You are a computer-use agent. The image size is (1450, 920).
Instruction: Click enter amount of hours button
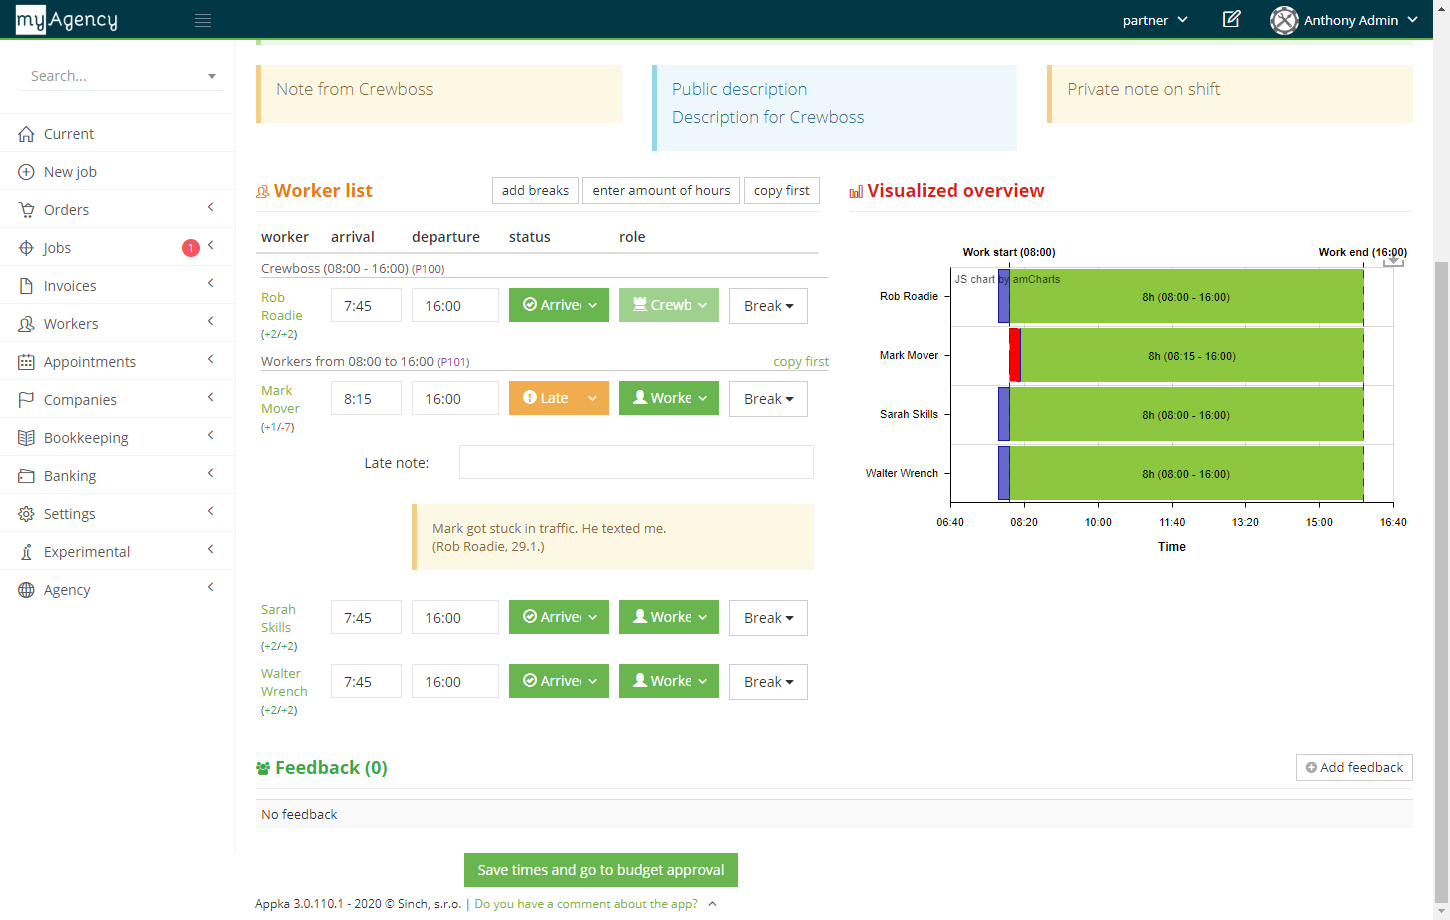pyautogui.click(x=661, y=190)
